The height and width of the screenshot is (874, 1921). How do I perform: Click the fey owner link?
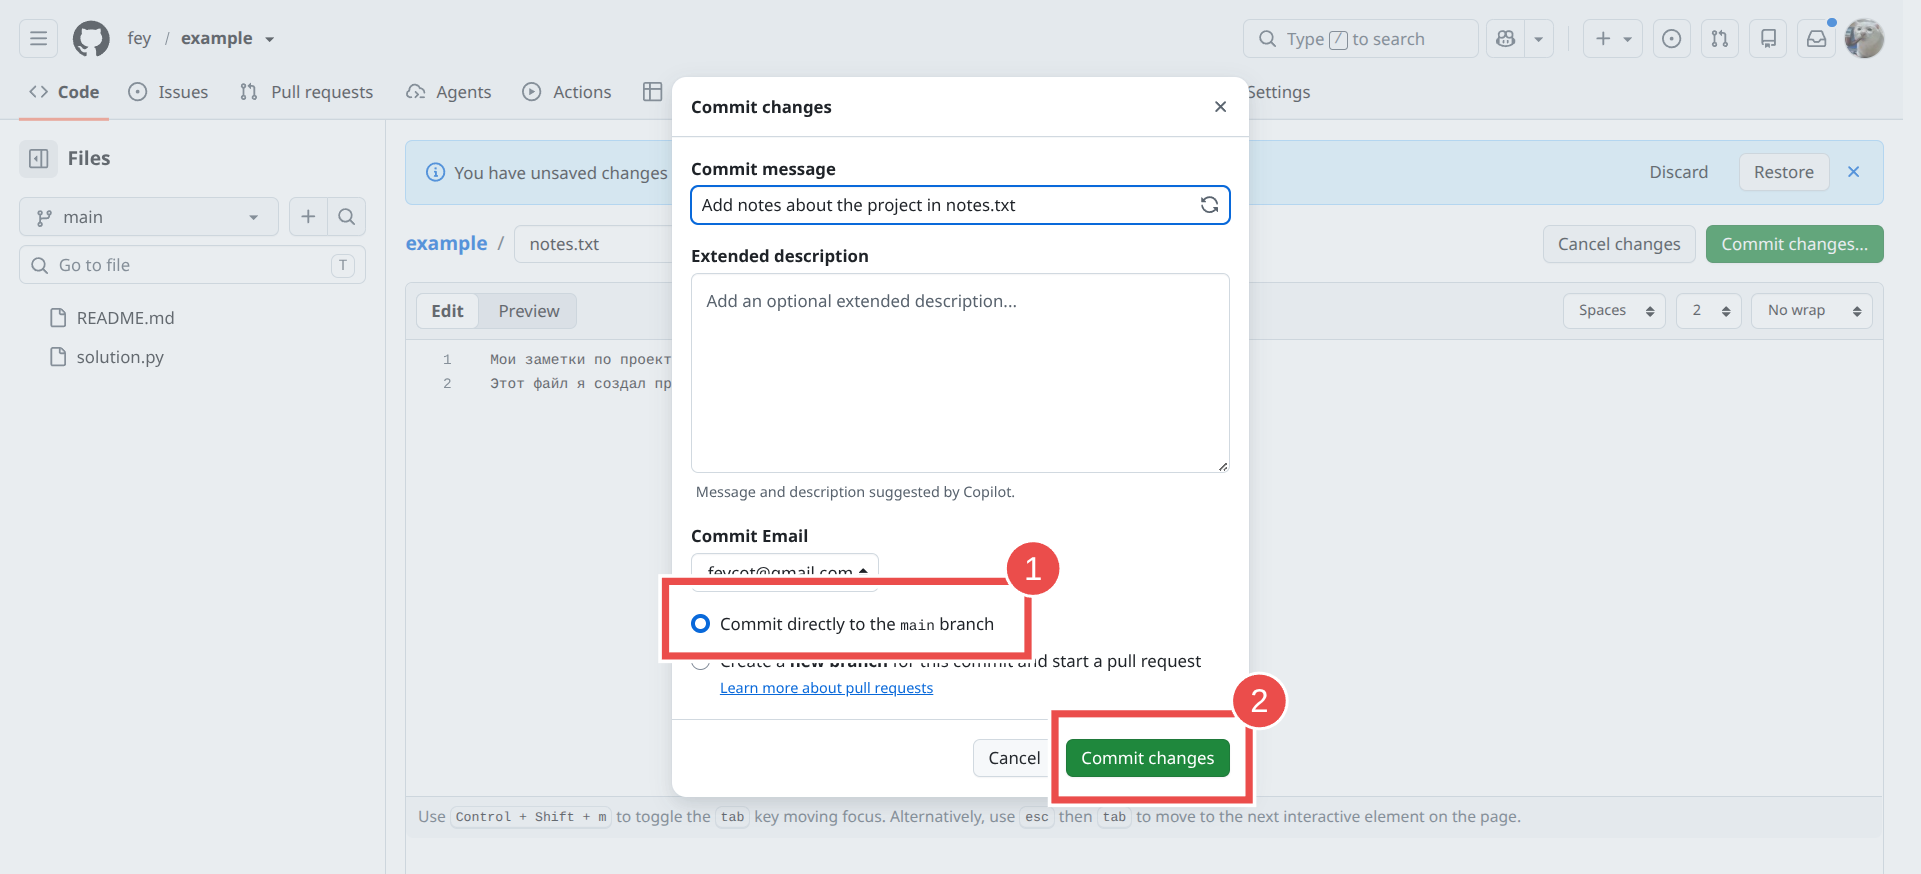point(139,39)
